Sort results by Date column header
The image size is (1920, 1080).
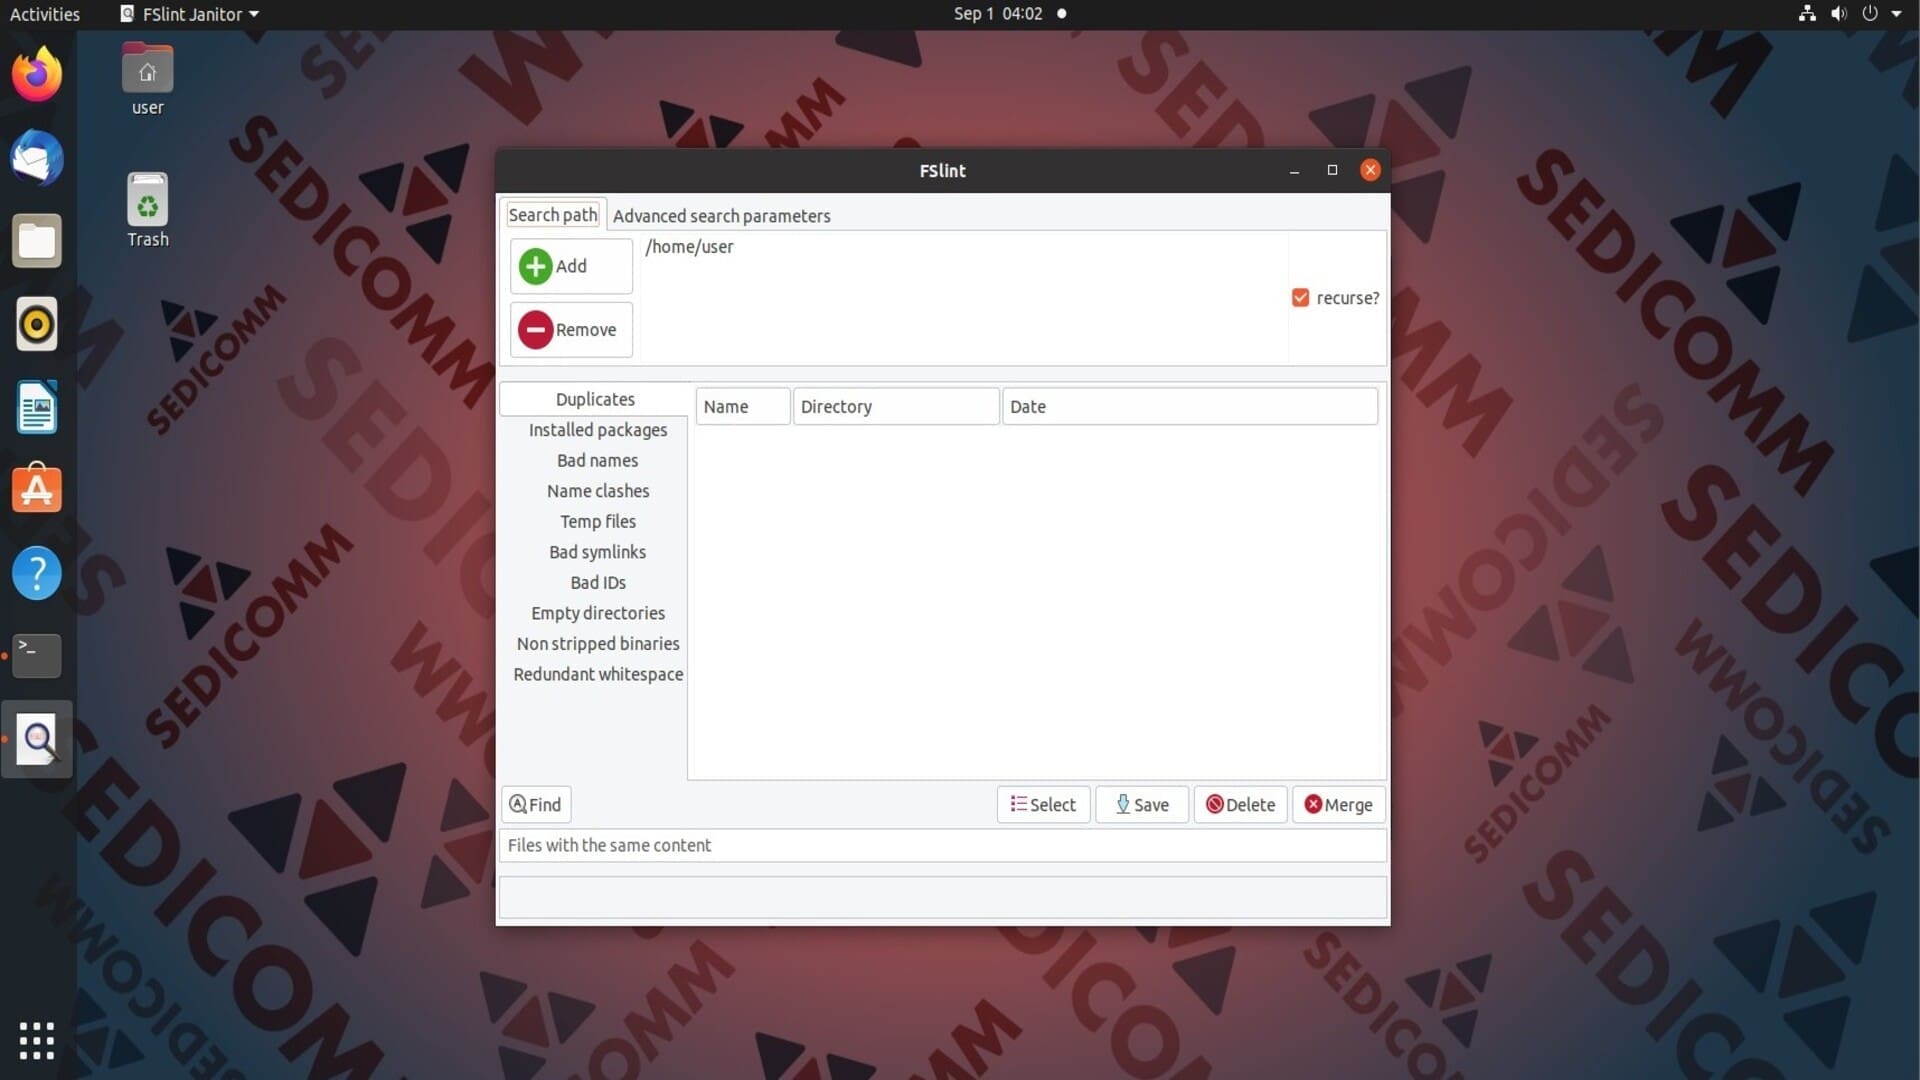1190,407
